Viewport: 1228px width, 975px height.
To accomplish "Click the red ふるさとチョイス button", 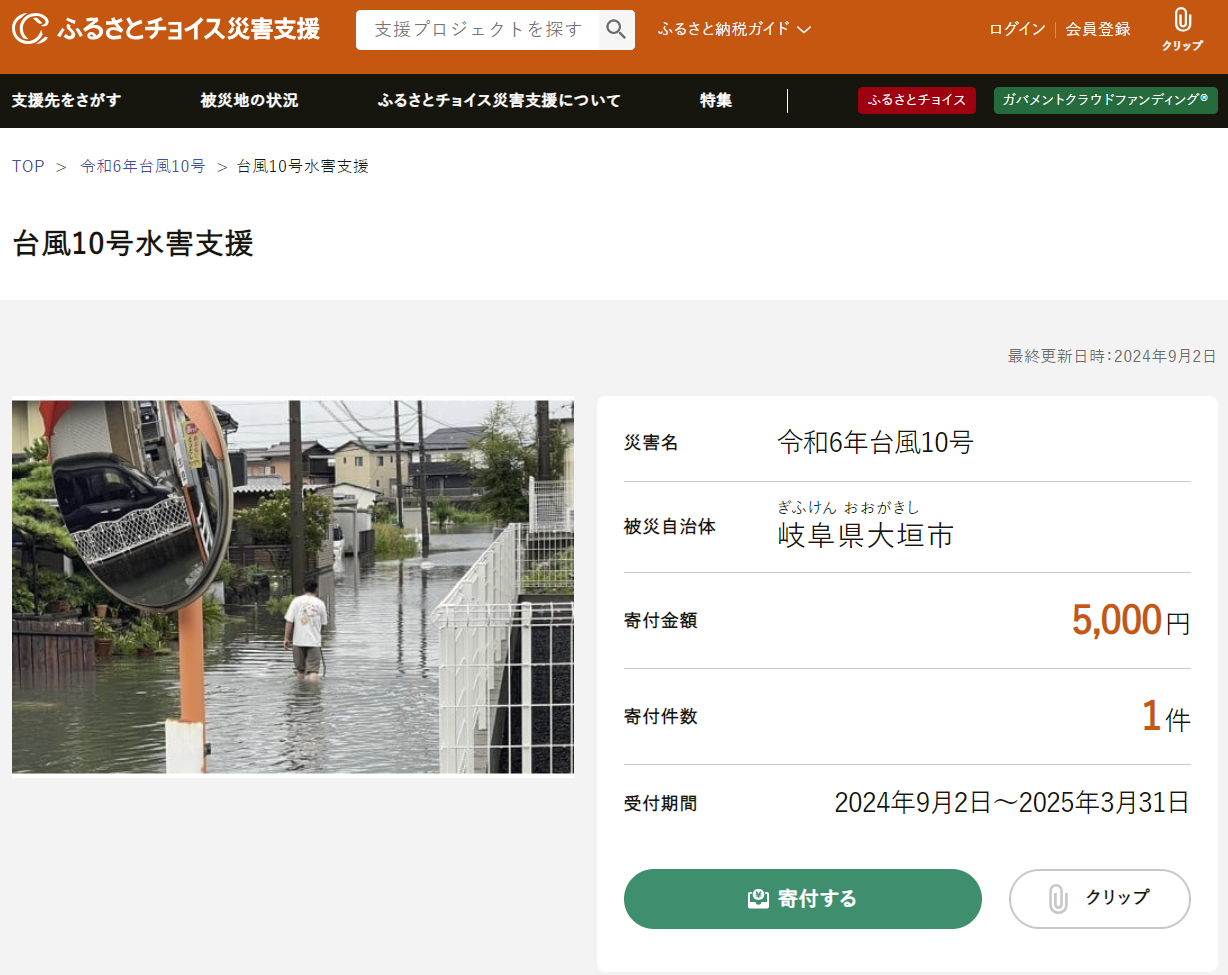I will pos(916,100).
